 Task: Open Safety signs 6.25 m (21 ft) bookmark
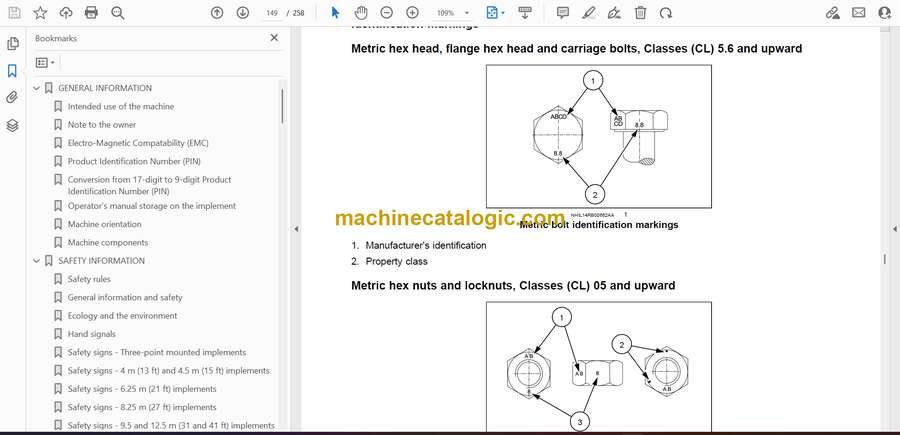coord(142,389)
